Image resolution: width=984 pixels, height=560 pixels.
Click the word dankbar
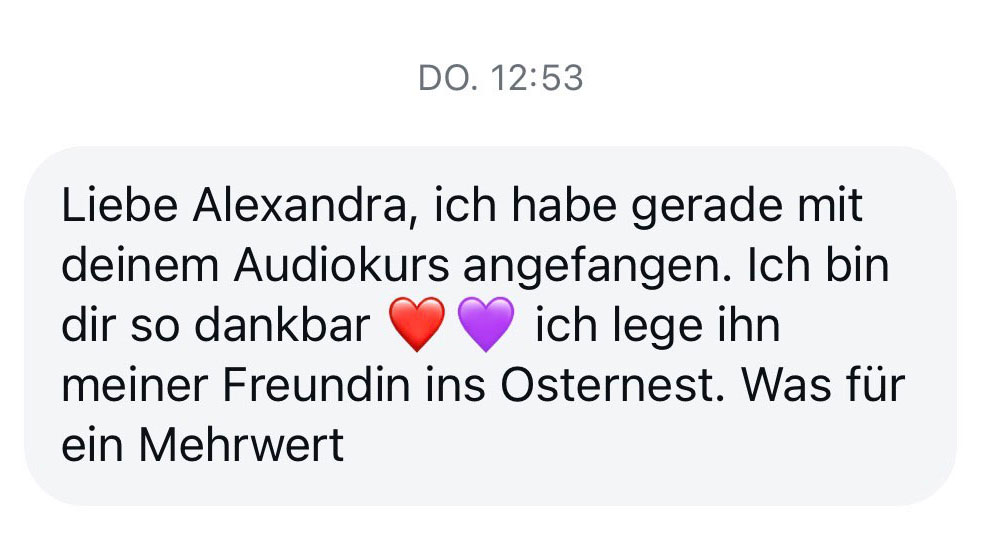tap(282, 325)
